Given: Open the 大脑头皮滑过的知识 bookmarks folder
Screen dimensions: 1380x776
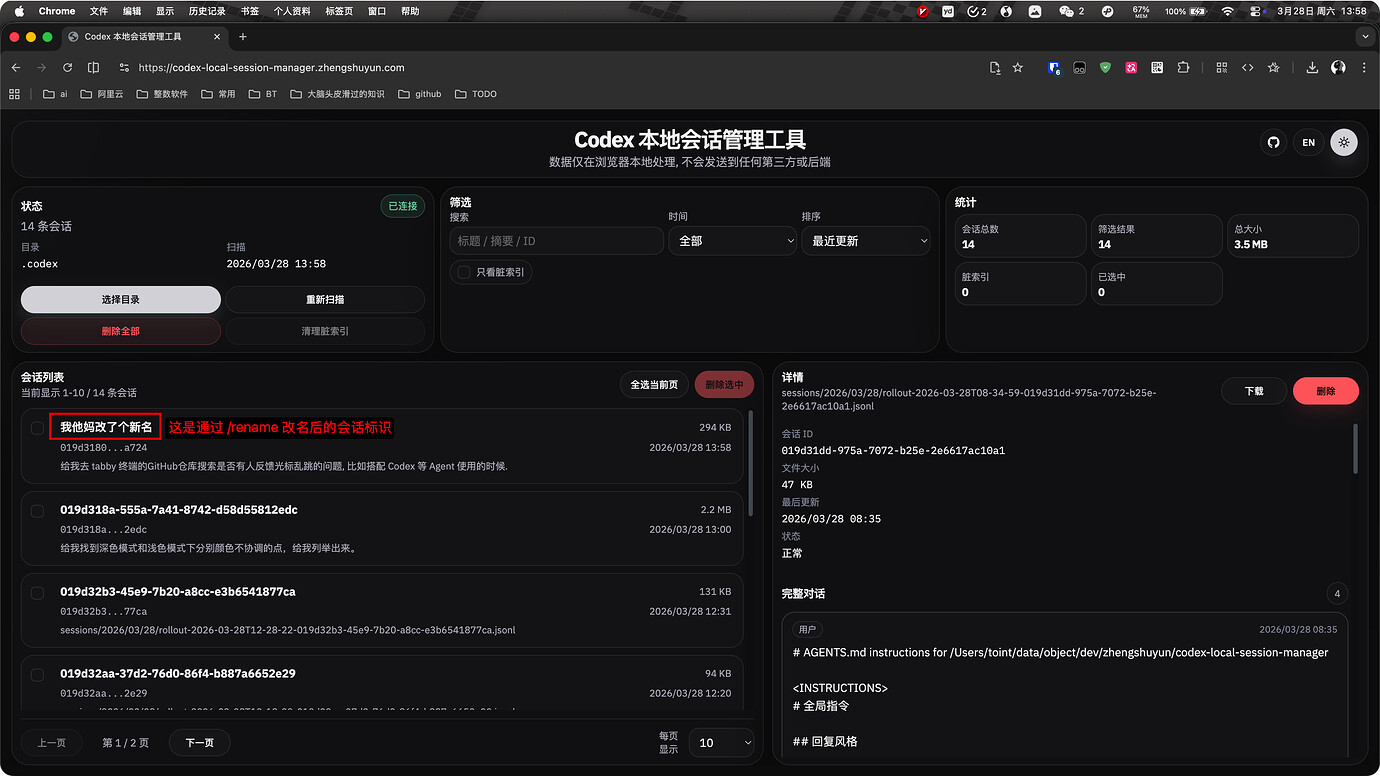Looking at the screenshot, I should (337, 94).
